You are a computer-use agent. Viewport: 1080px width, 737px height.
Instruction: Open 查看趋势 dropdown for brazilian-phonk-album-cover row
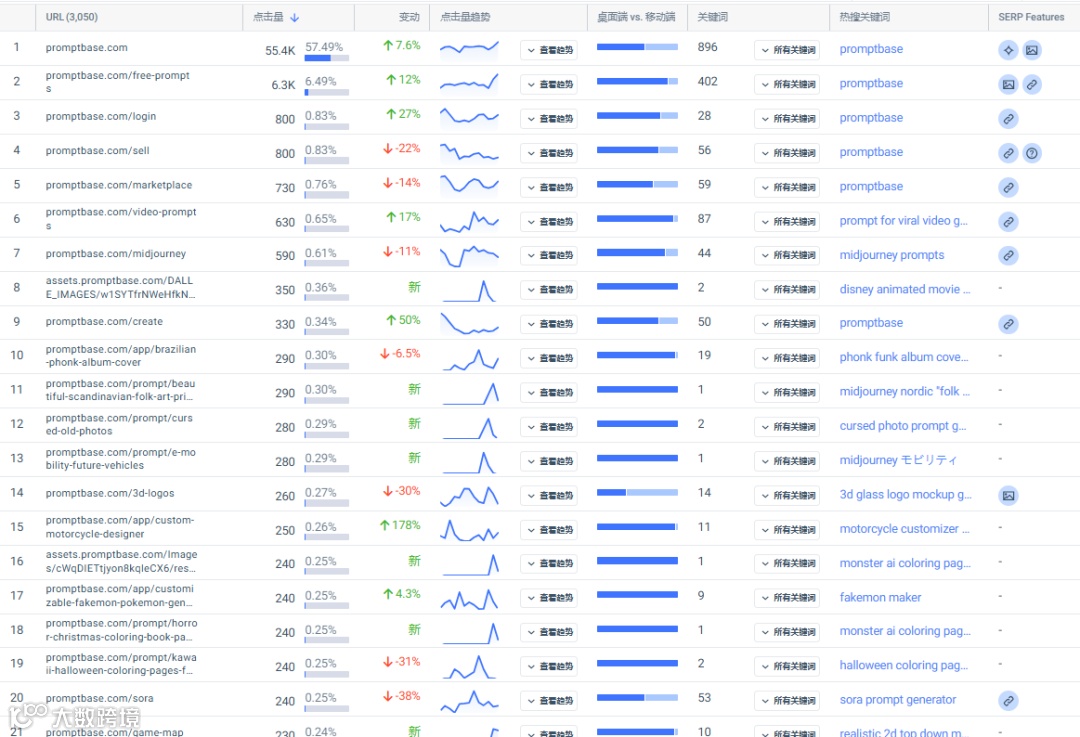(549, 358)
